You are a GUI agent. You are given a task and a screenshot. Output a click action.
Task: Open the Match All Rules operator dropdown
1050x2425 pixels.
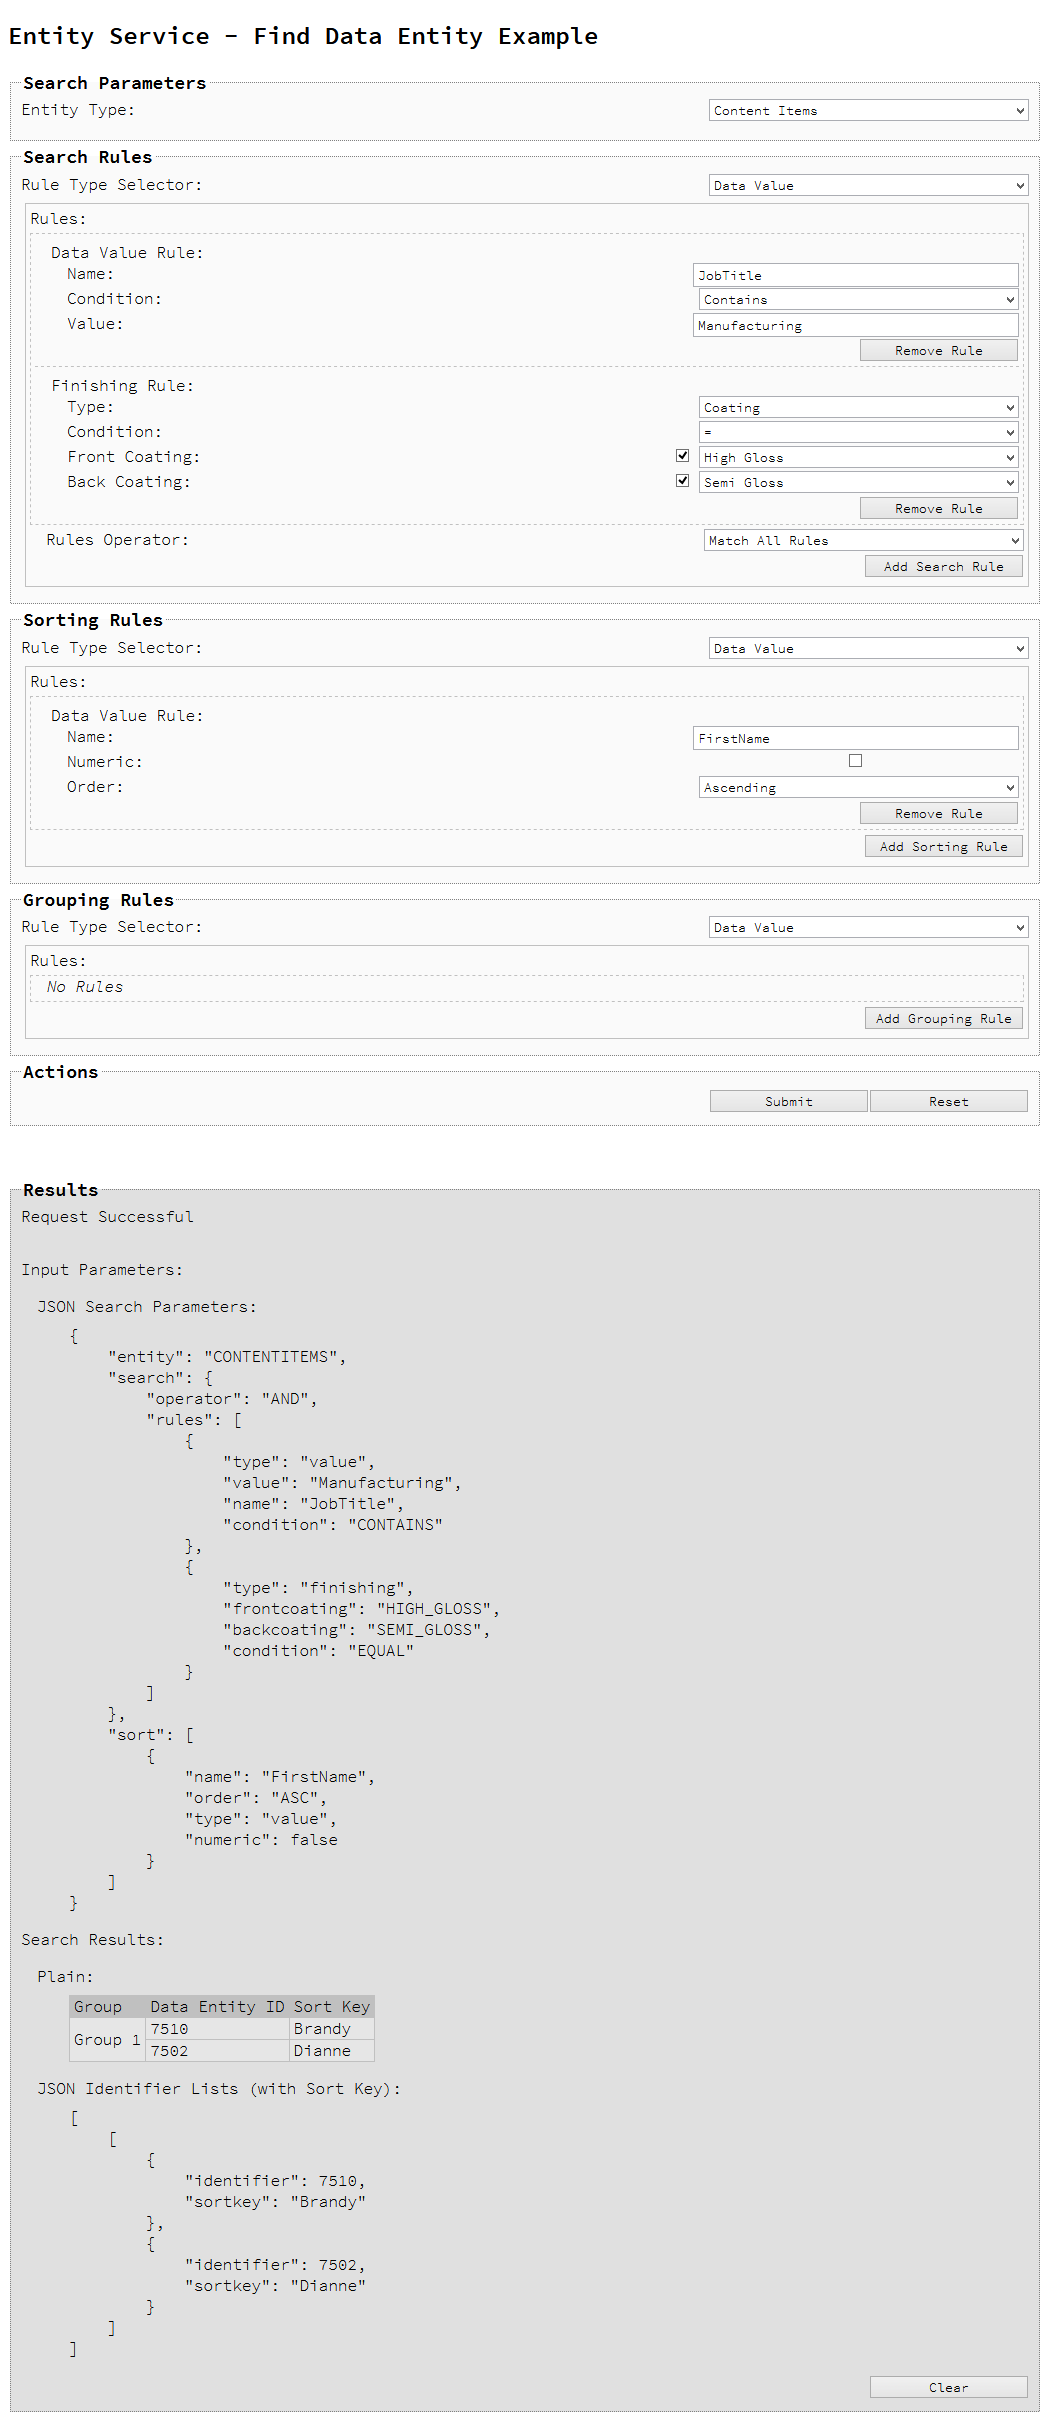(863, 541)
